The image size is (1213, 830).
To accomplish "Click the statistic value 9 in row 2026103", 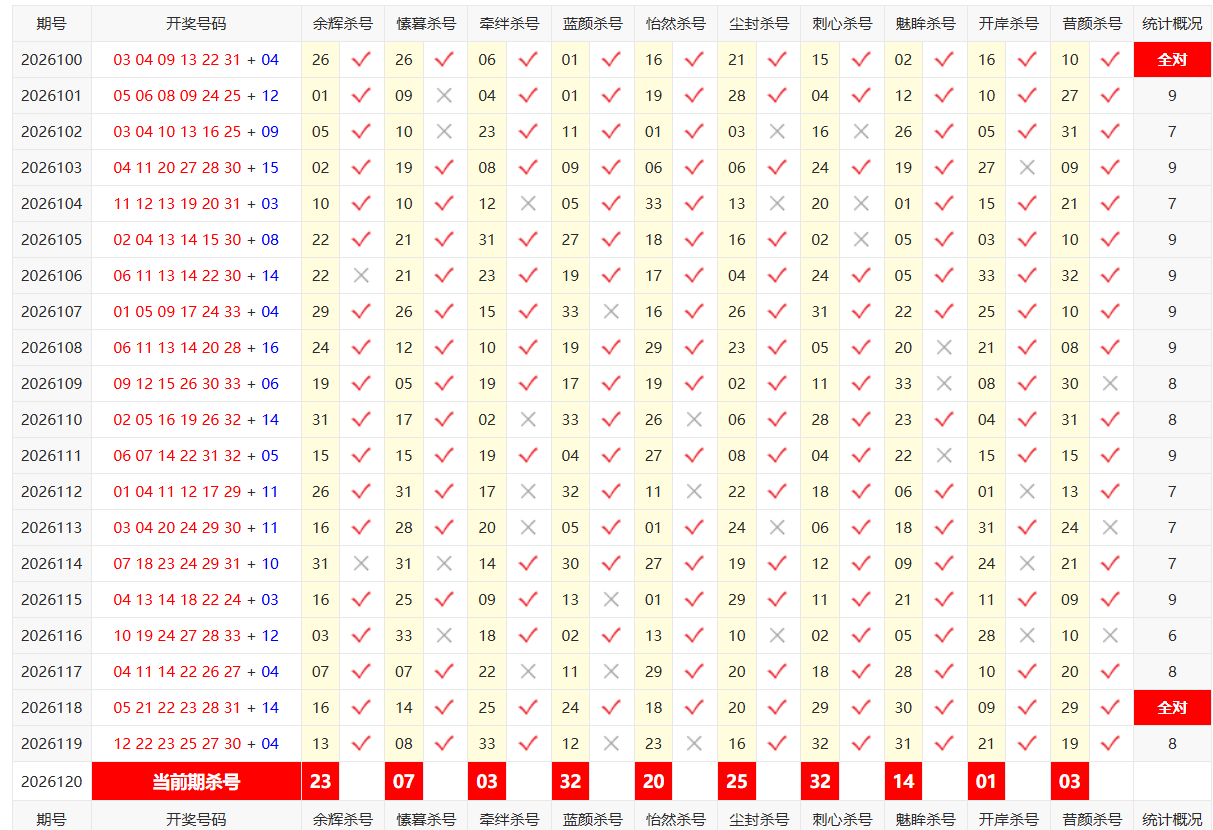I will click(x=1172, y=168).
